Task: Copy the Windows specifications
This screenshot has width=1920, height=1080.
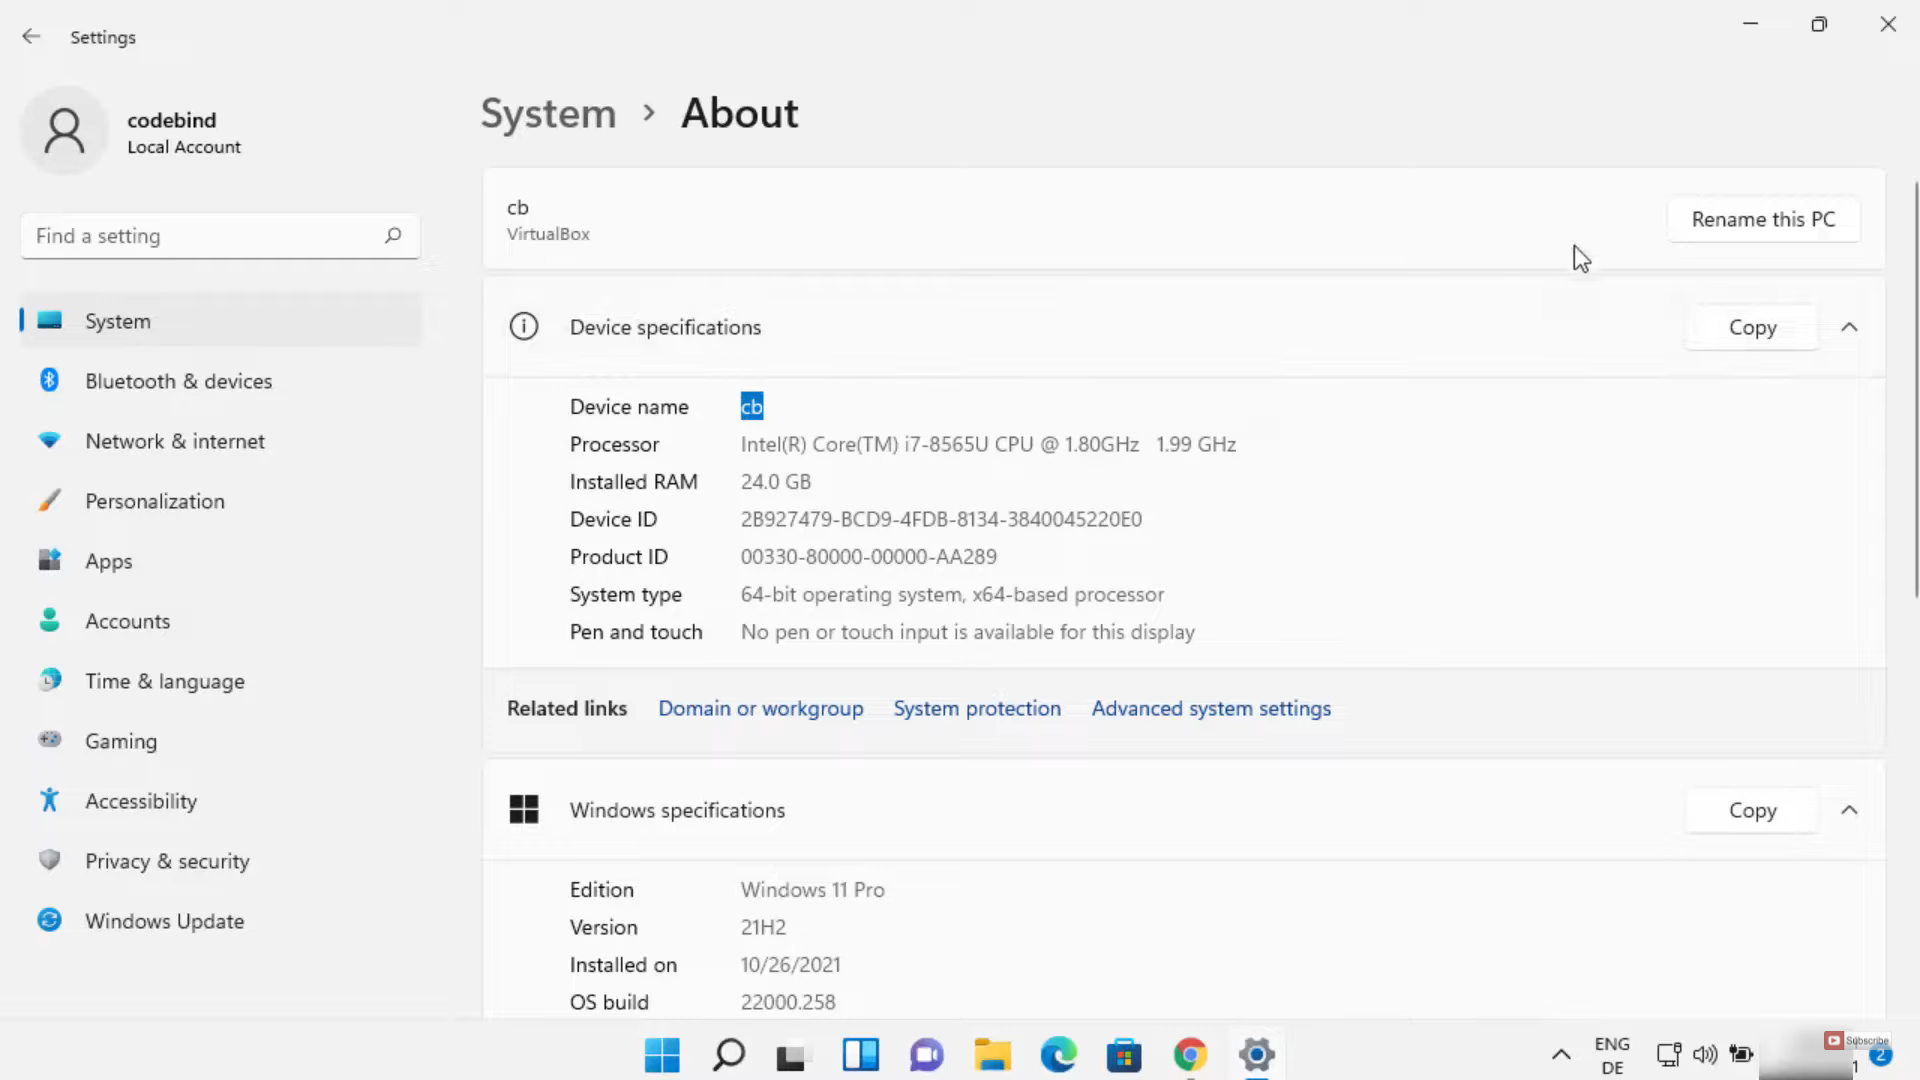Action: (1752, 810)
